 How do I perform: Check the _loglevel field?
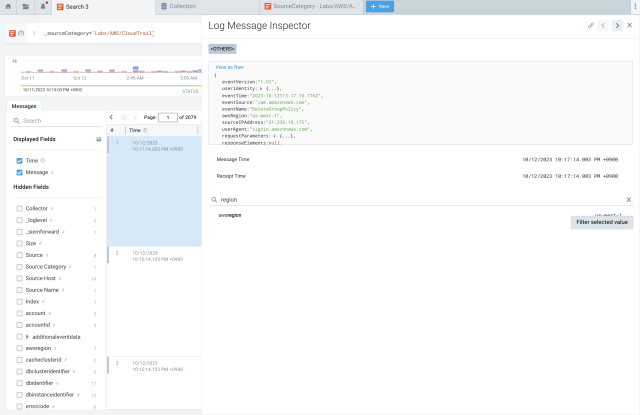pyautogui.click(x=19, y=220)
